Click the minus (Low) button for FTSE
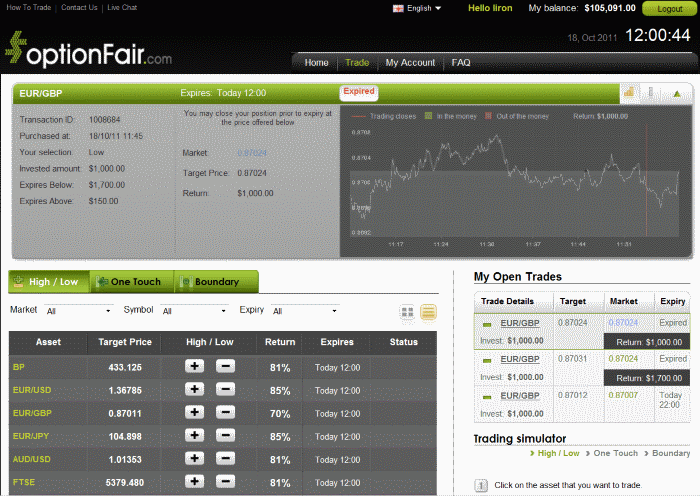700x496 pixels. [225, 482]
